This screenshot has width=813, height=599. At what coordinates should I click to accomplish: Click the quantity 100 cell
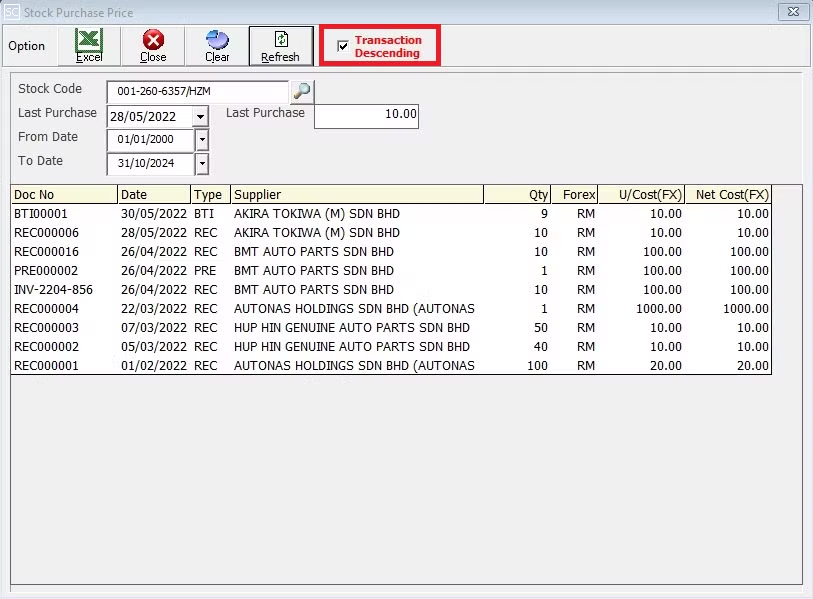tap(537, 366)
